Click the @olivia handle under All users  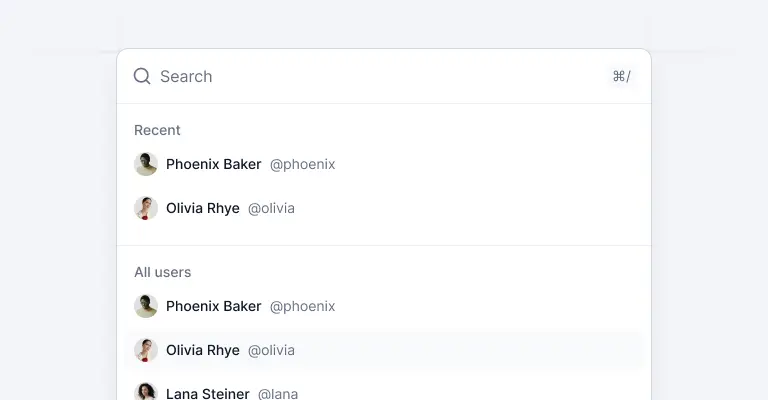pyautogui.click(x=271, y=350)
